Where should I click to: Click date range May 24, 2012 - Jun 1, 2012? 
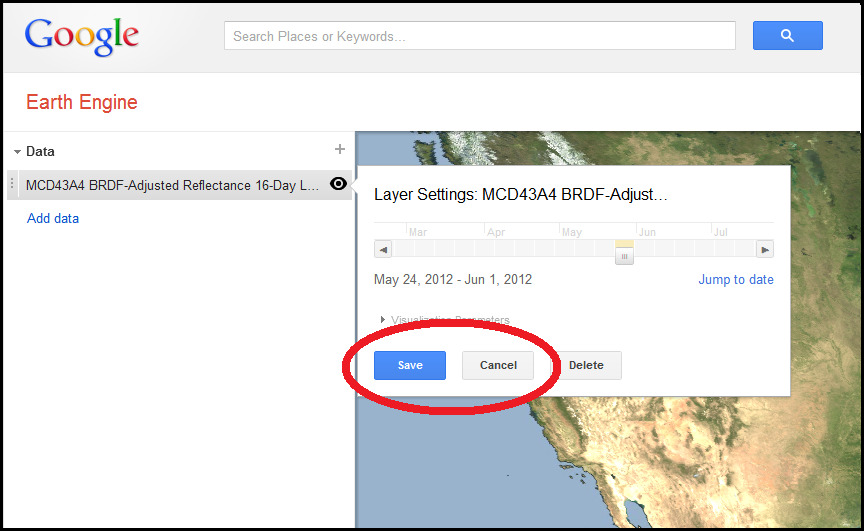[x=453, y=279]
